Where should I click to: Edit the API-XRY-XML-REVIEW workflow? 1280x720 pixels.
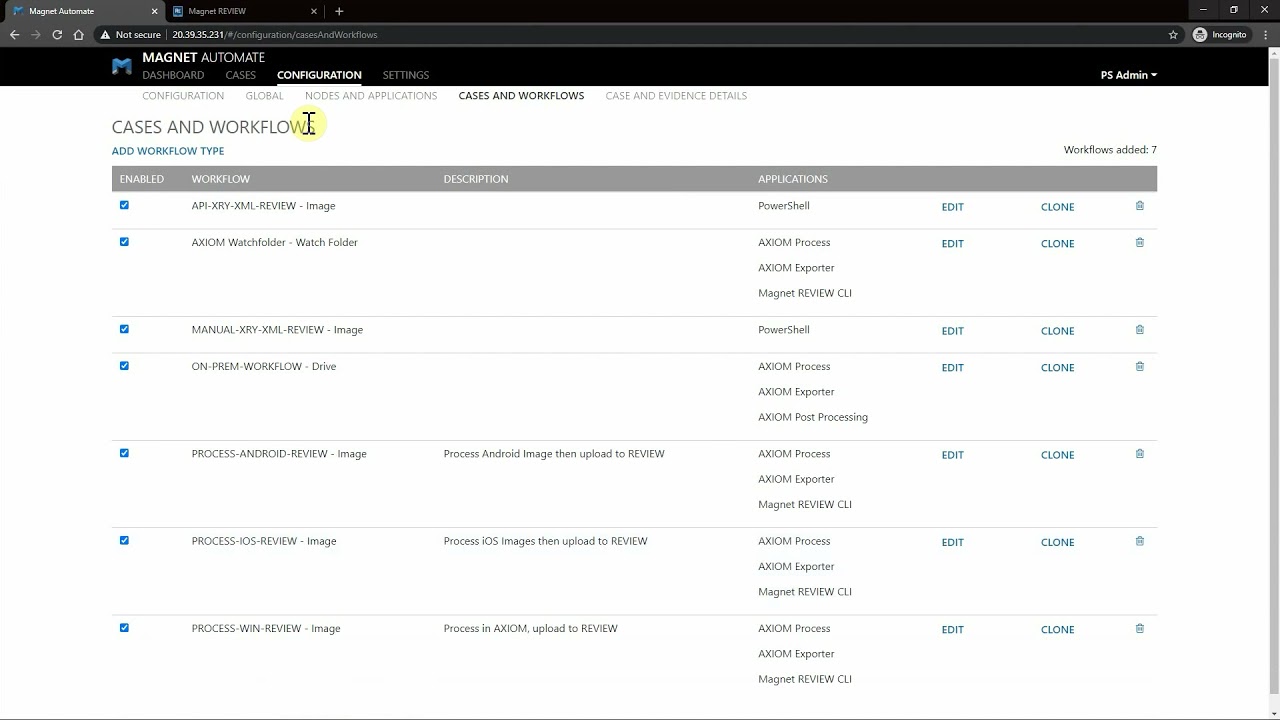click(x=952, y=207)
